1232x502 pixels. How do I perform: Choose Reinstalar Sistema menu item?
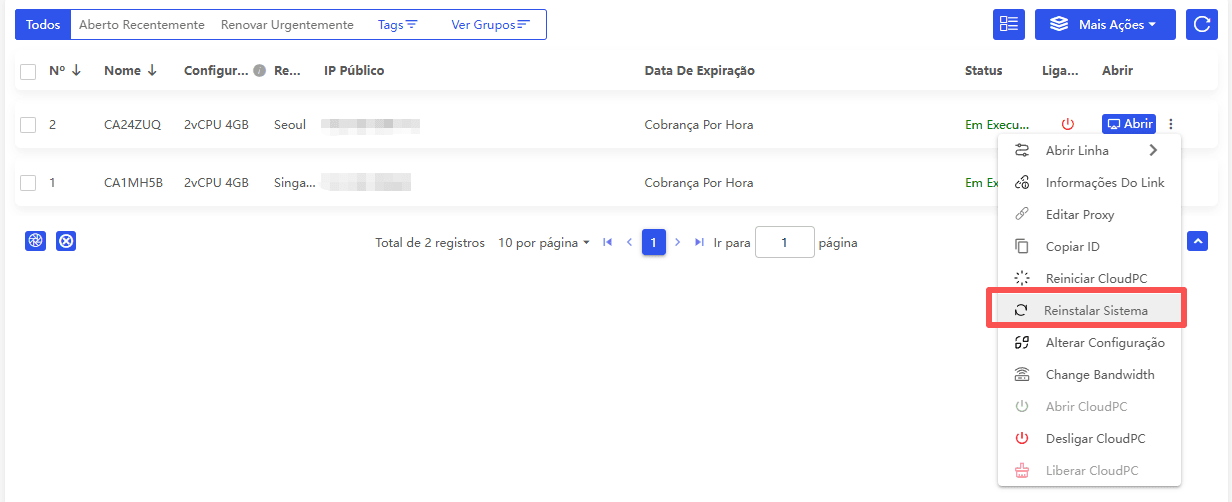click(1090, 311)
